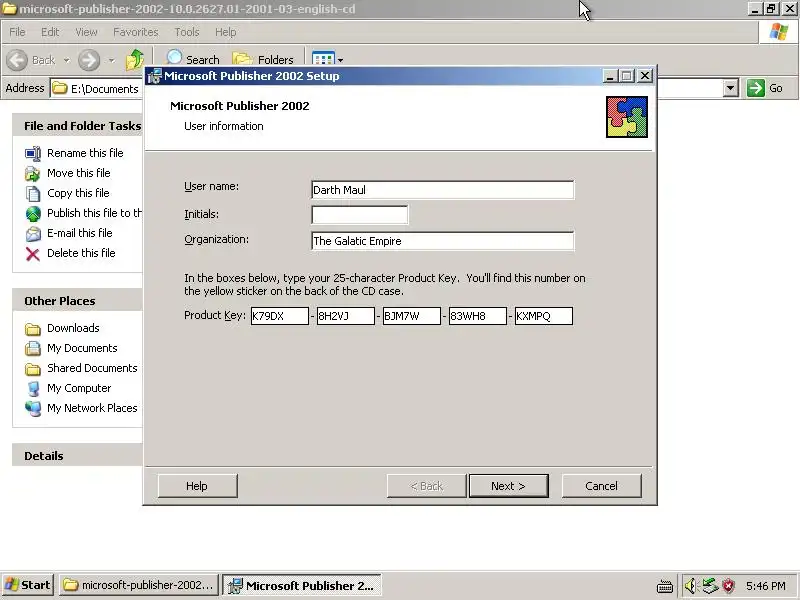Open the File menu in Explorer
800x600 pixels.
tap(17, 32)
